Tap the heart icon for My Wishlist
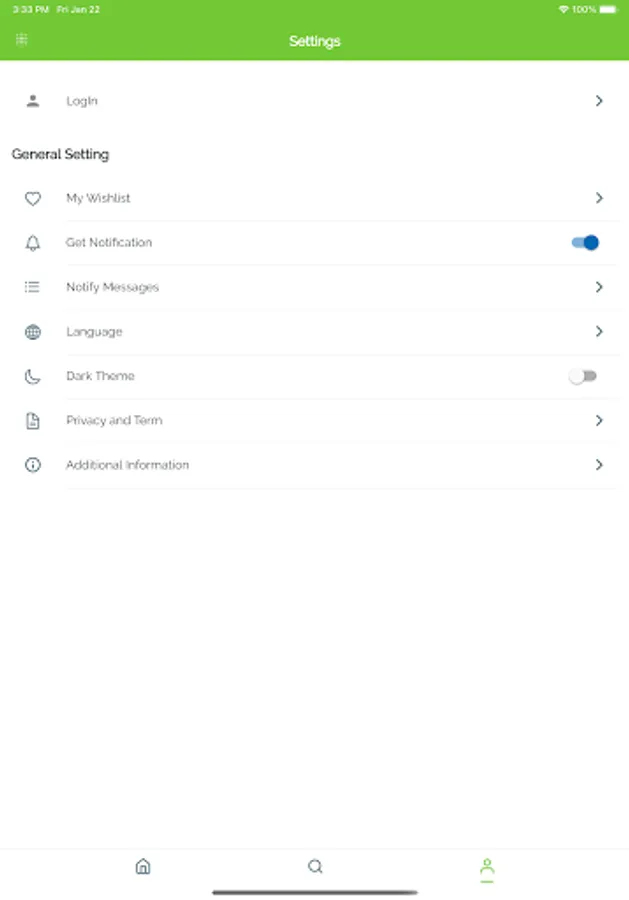The height and width of the screenshot is (900, 629). point(33,199)
